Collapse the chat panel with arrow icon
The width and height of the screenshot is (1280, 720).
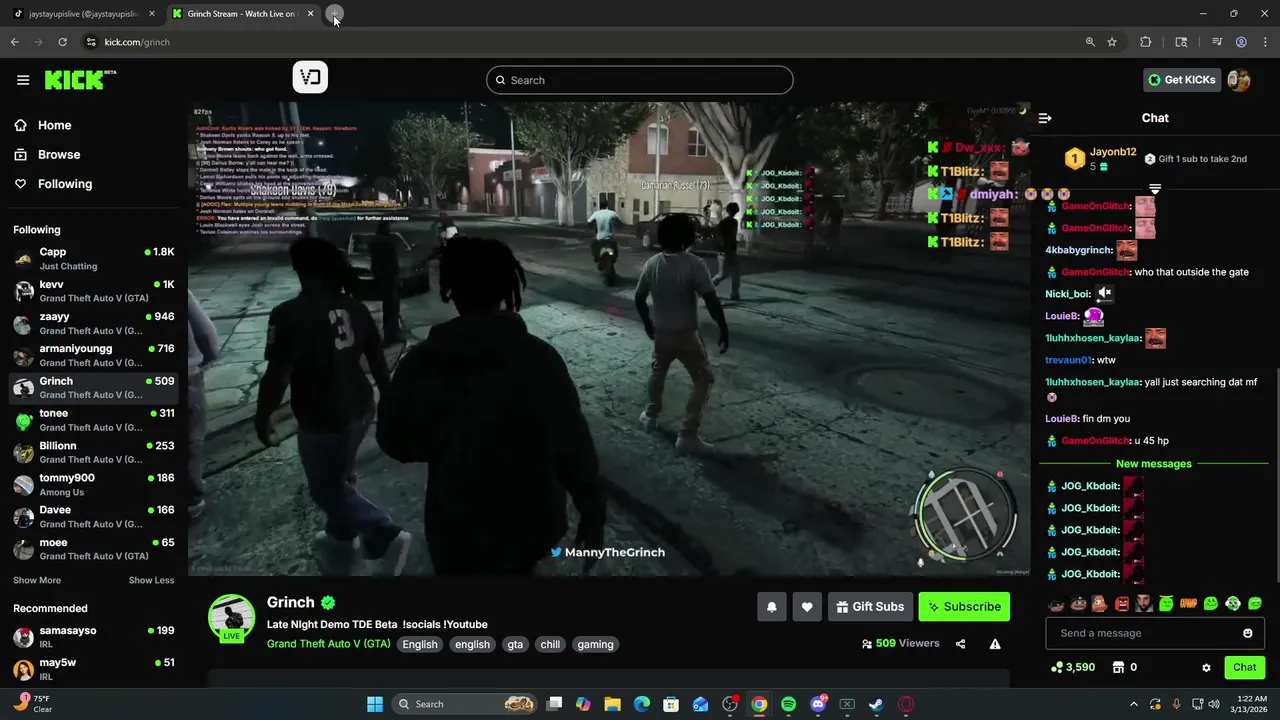[1045, 118]
